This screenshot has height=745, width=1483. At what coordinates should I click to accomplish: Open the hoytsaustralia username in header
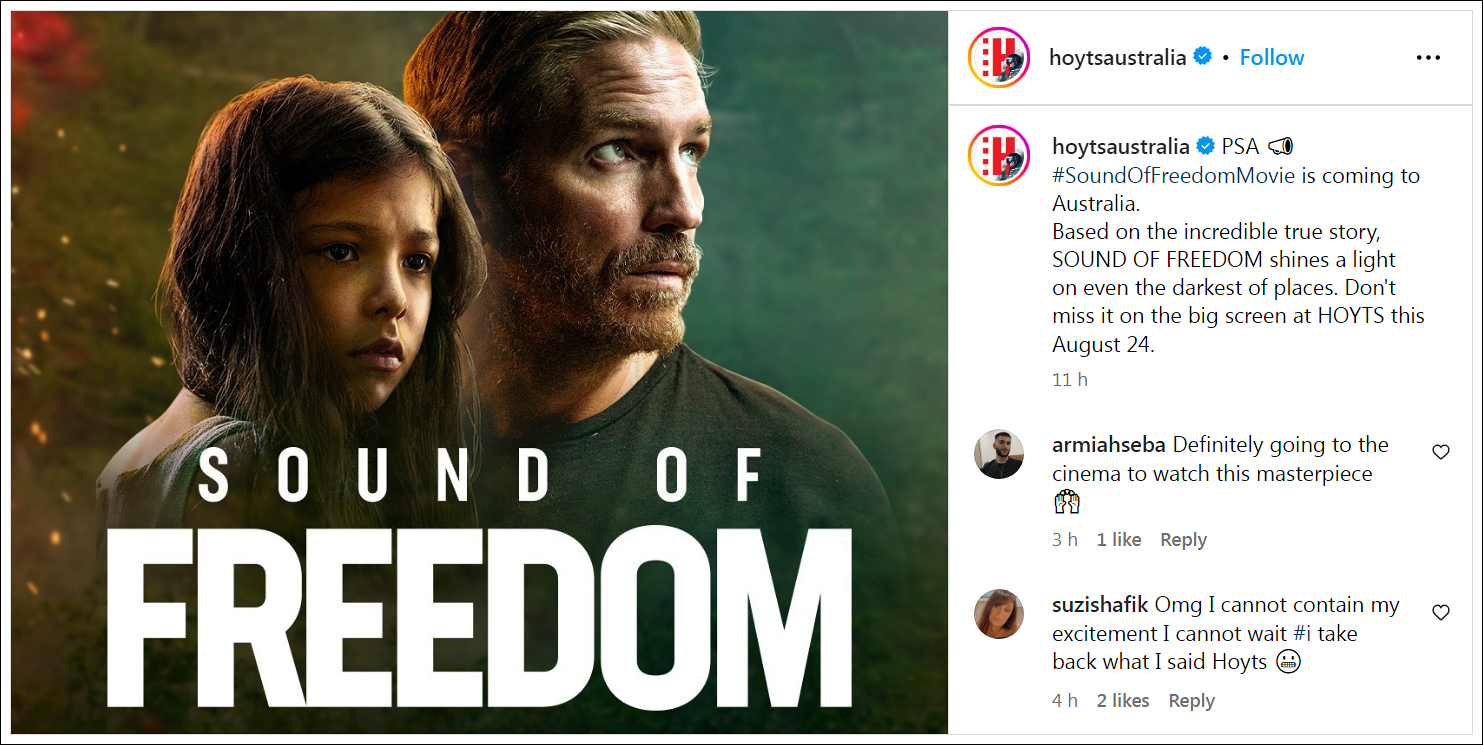coord(1117,57)
